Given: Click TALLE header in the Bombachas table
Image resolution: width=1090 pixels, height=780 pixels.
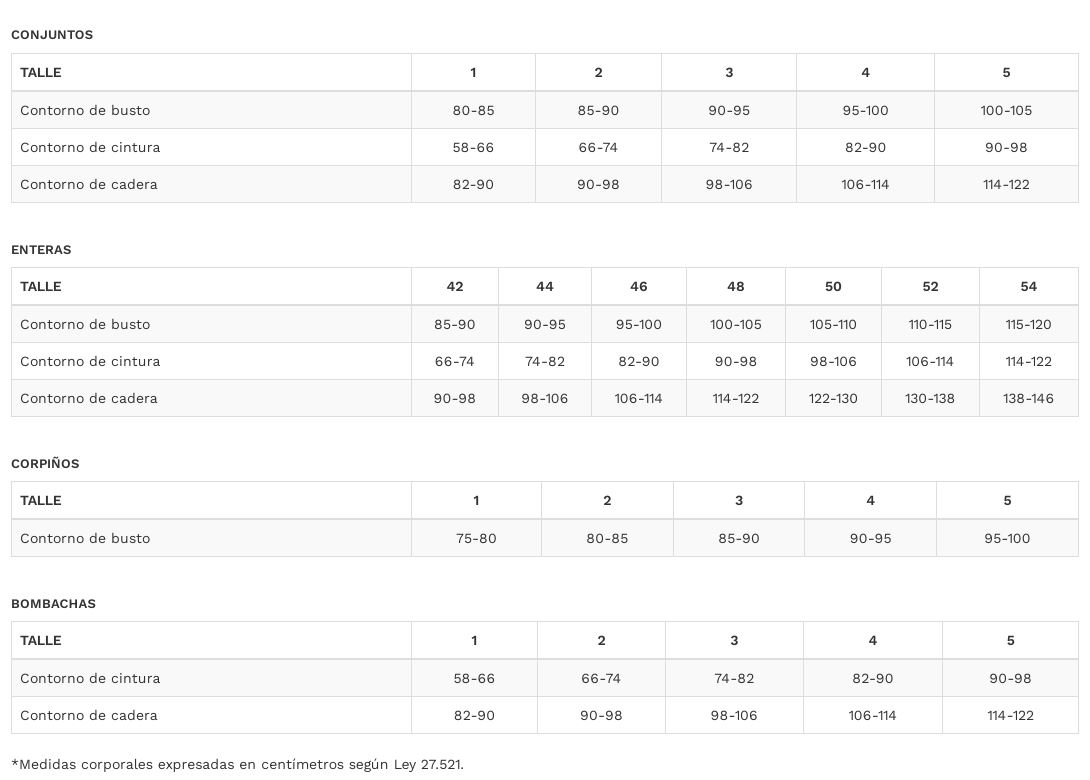Looking at the screenshot, I should tap(41, 641).
